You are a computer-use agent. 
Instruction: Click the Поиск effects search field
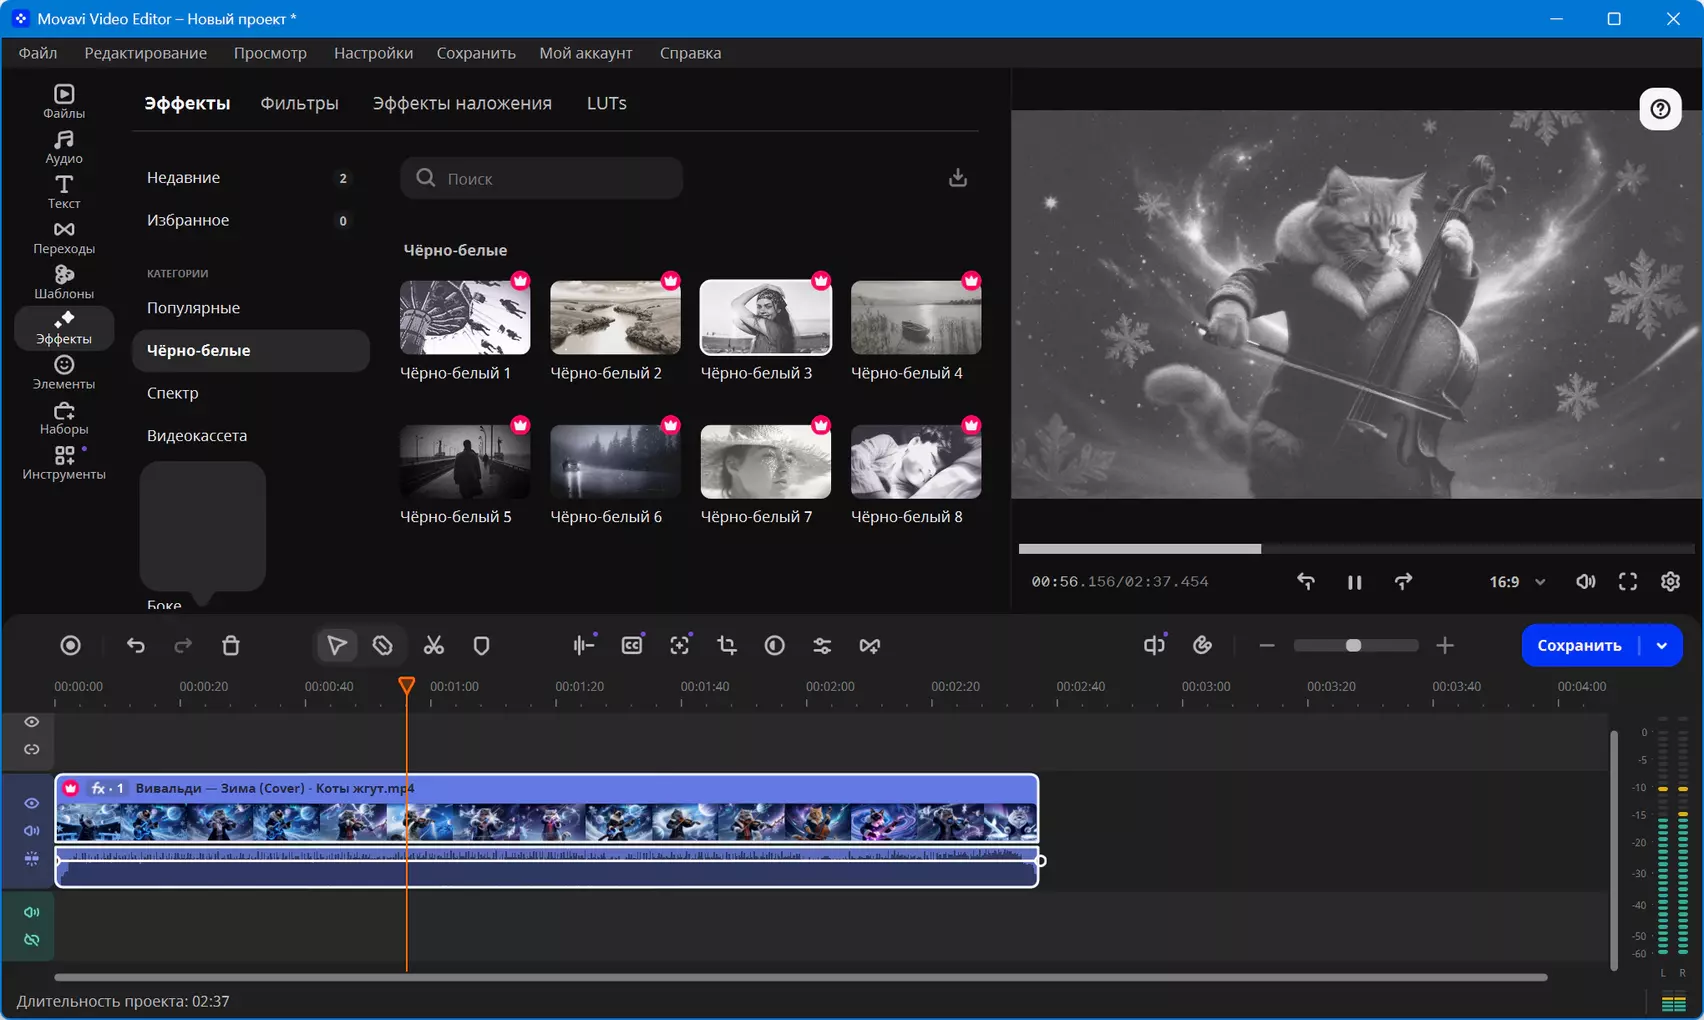click(542, 178)
